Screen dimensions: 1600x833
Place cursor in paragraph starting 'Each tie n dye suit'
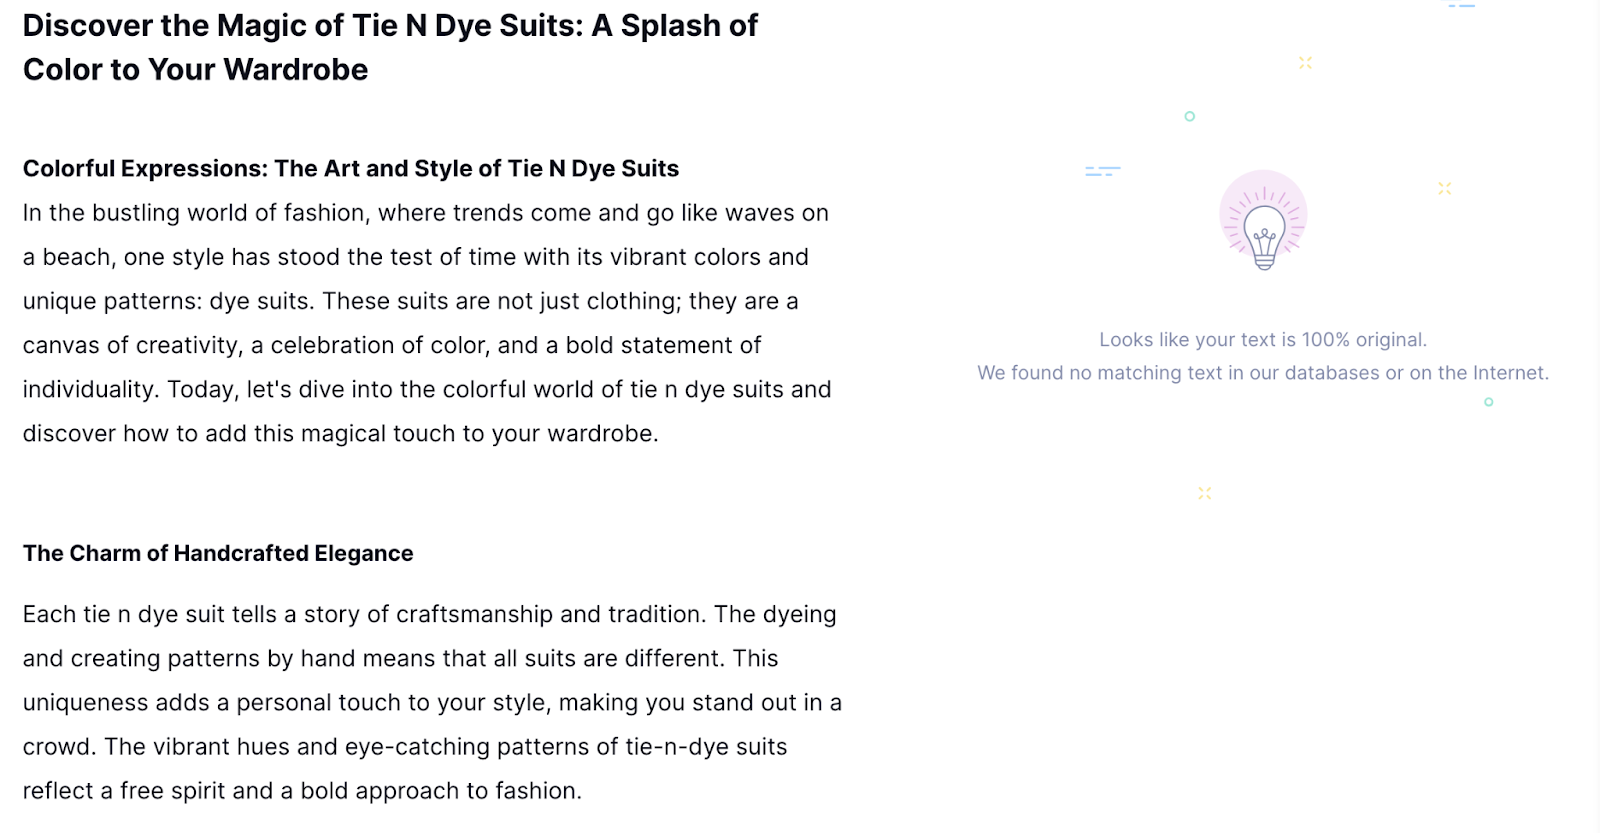tap(432, 702)
